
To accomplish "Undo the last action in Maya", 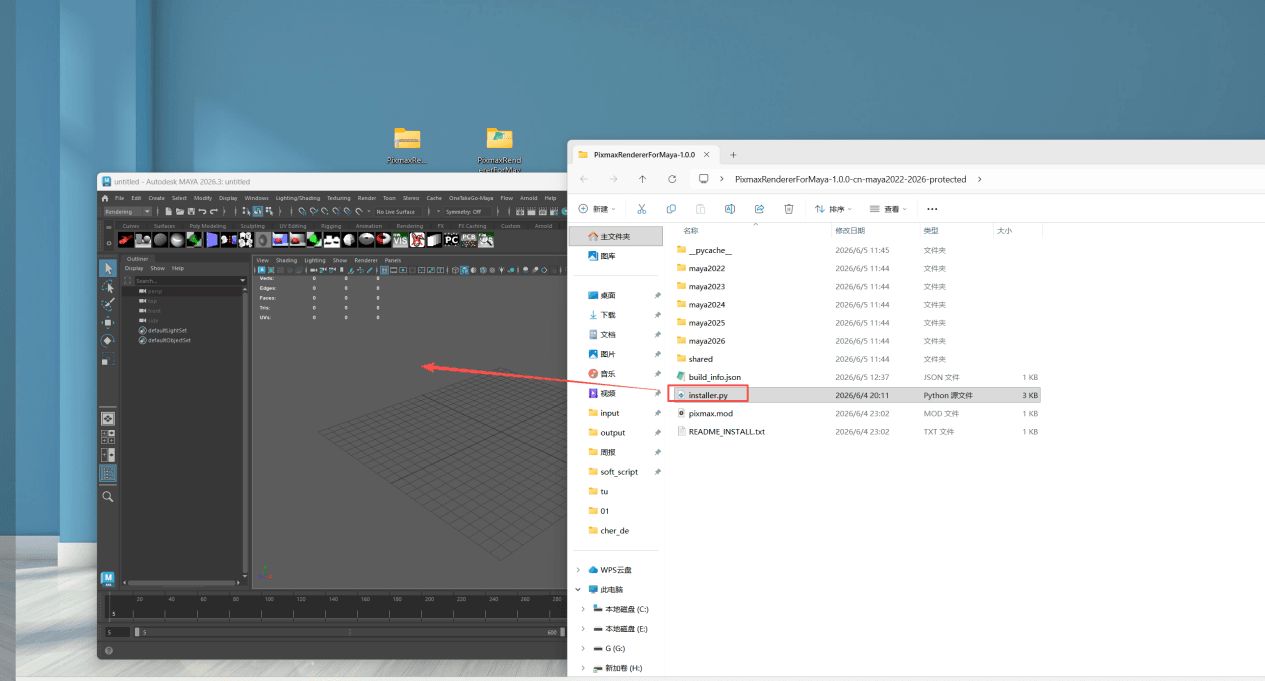I will click(x=202, y=211).
